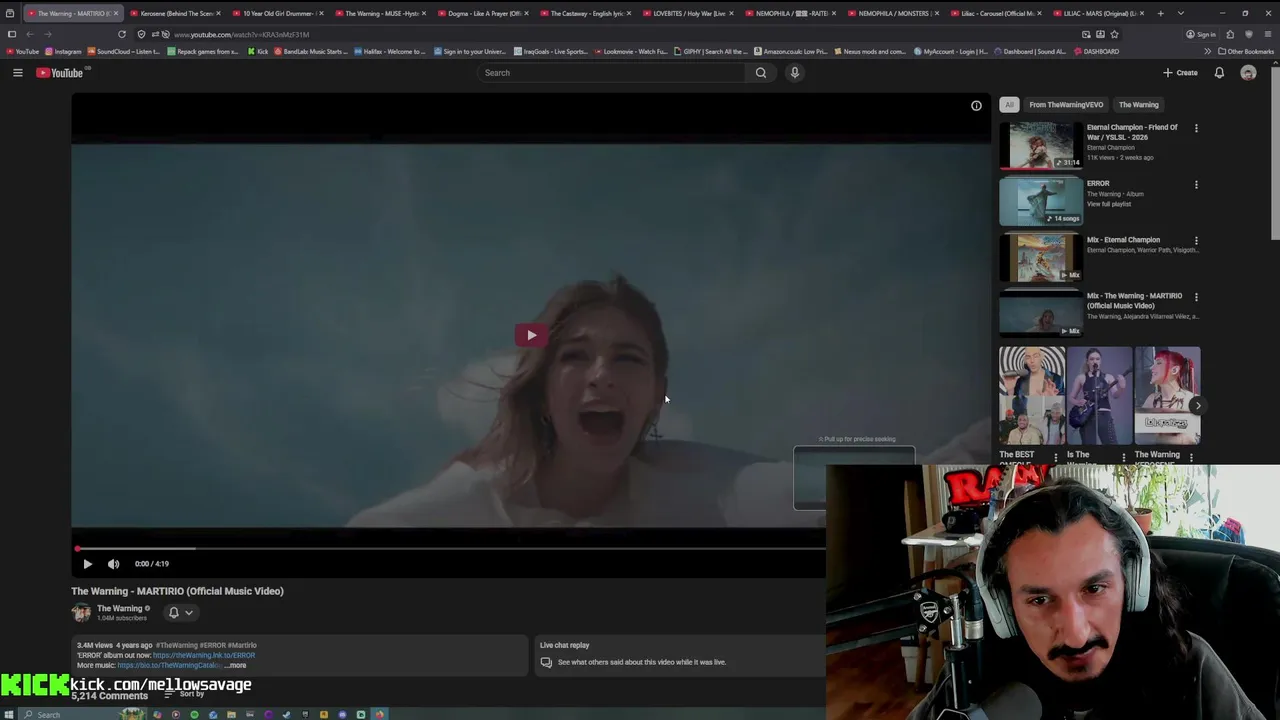
Task: Expand description with ...more
Action: point(235,665)
